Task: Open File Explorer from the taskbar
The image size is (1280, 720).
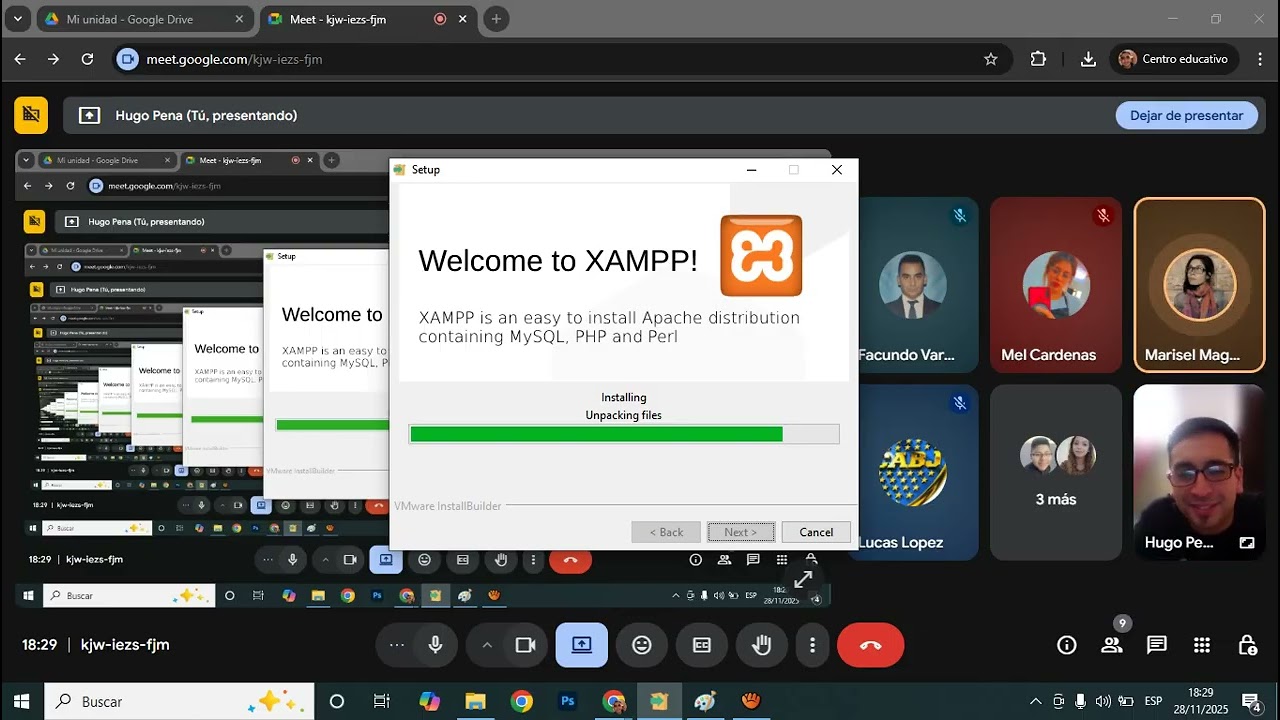Action: 475,702
